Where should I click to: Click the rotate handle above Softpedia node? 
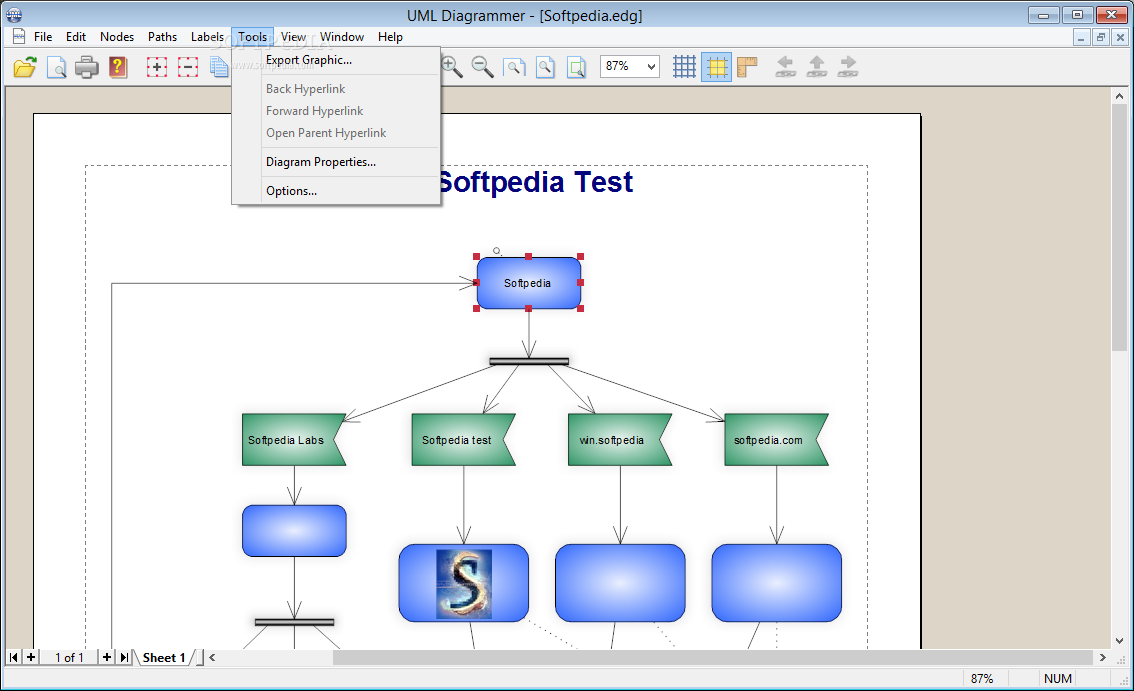(496, 251)
